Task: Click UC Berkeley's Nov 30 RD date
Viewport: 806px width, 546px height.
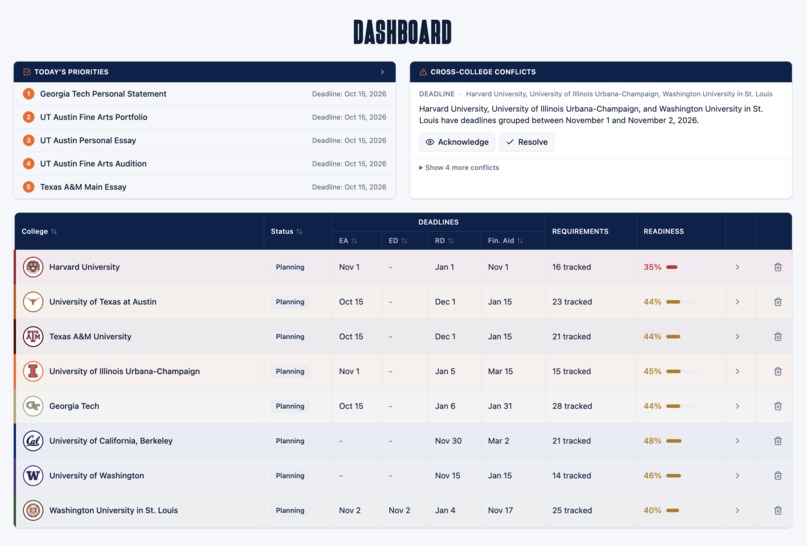Action: click(x=448, y=441)
